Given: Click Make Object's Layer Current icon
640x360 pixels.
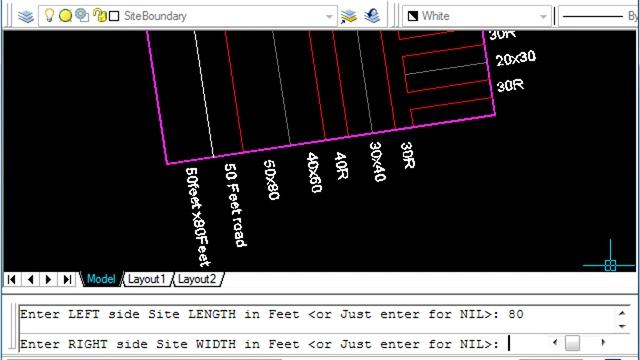Looking at the screenshot, I should [x=349, y=16].
